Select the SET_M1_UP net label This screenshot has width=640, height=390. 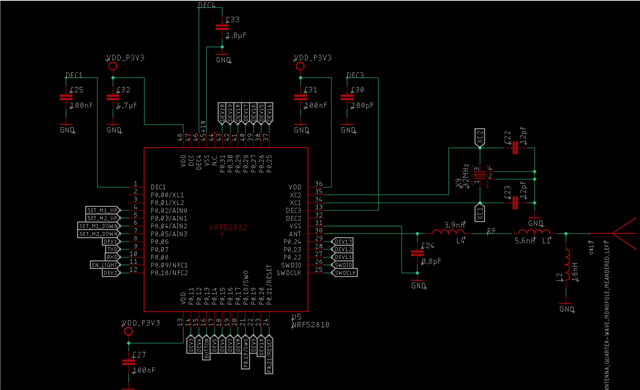click(x=102, y=211)
